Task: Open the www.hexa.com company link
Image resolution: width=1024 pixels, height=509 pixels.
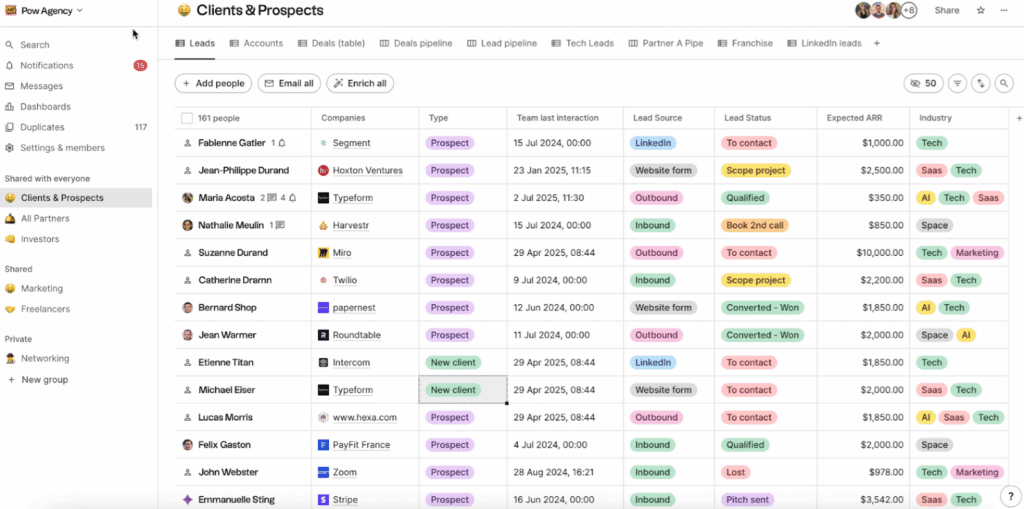Action: pyautogui.click(x=364, y=418)
